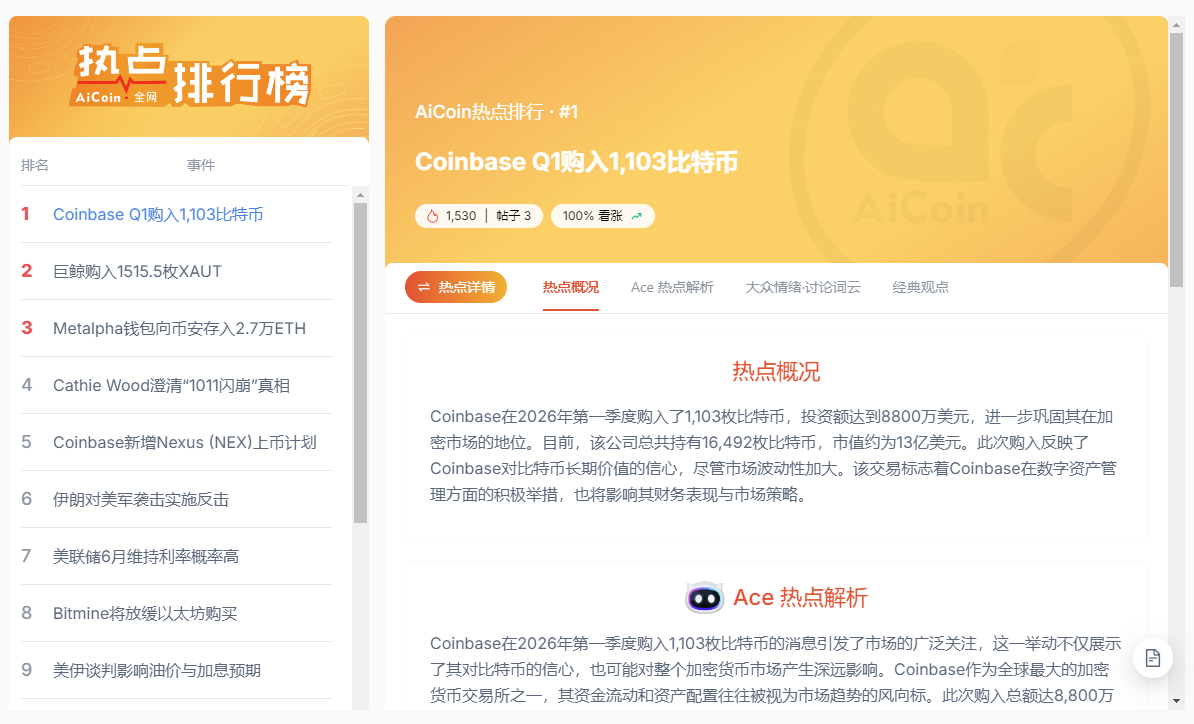Screen dimensions: 1194x724
Task: Open ranking item Coinbase新增Nexus (NEX)上币计划
Action: pyautogui.click(x=177, y=443)
